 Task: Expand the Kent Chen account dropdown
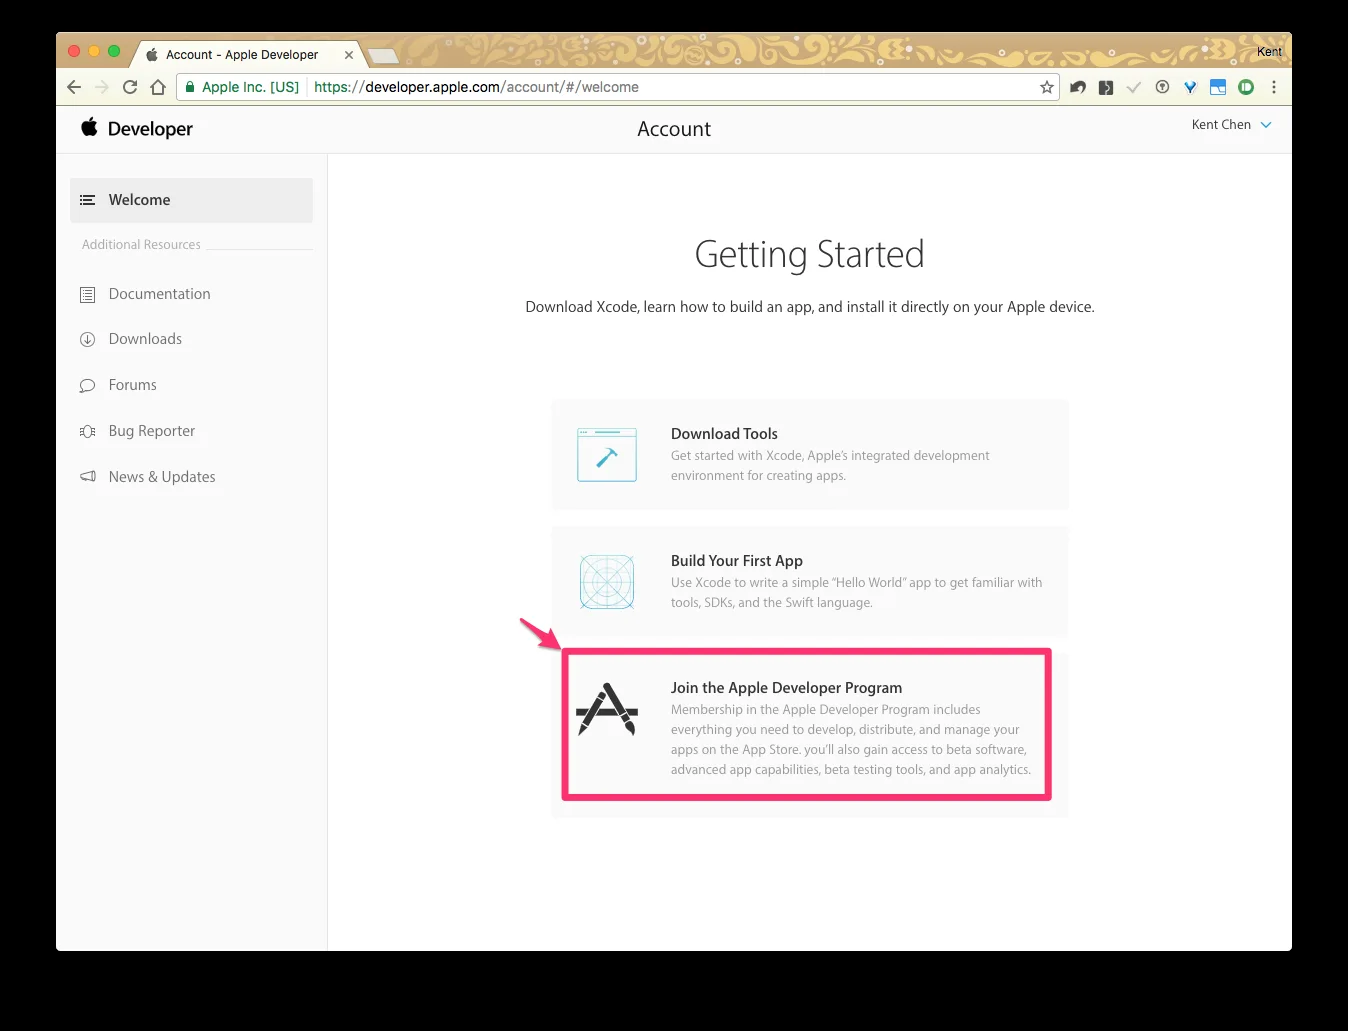(x=1231, y=125)
